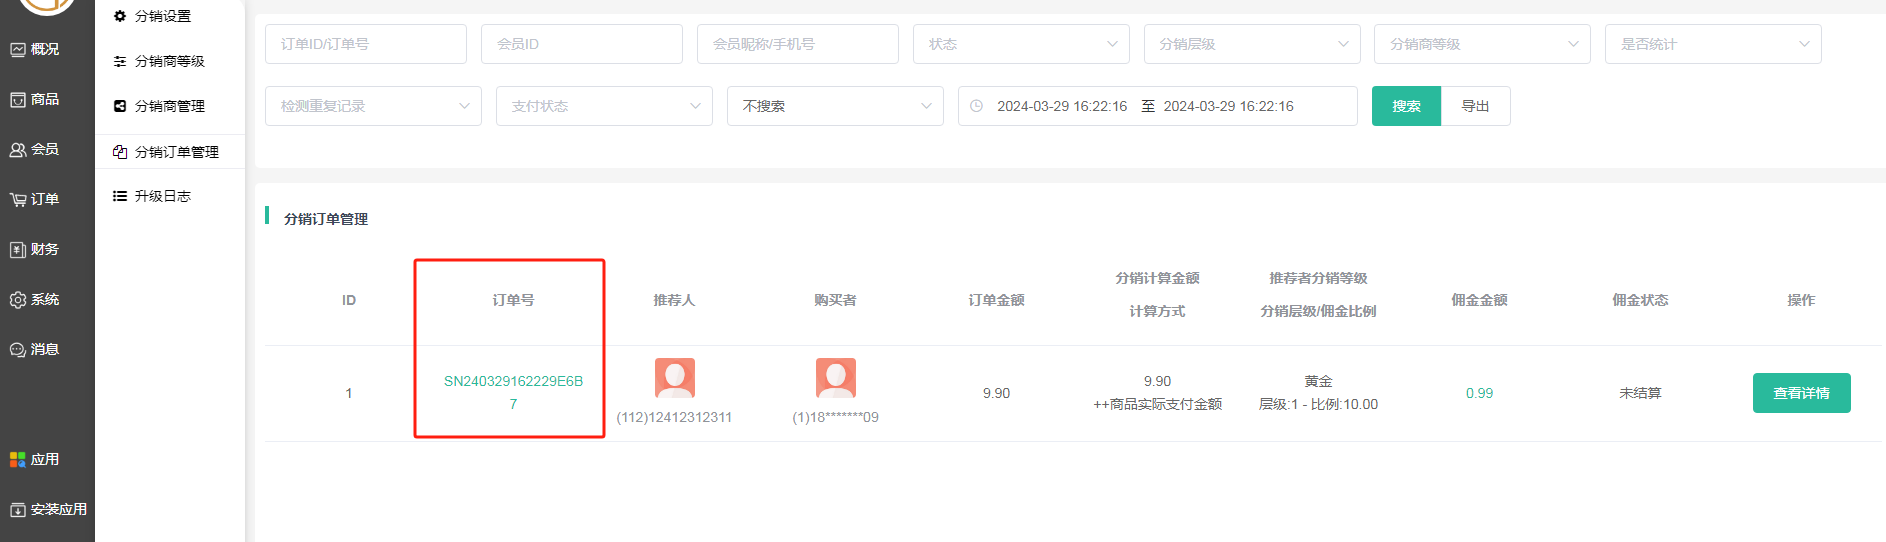Open the 会员 members sidebar icon
This screenshot has width=1886, height=542.
click(x=18, y=150)
